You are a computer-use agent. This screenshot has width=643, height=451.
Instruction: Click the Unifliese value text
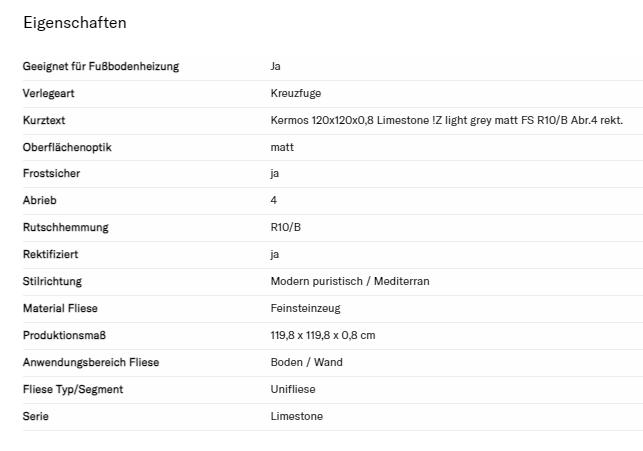pyautogui.click(x=295, y=389)
